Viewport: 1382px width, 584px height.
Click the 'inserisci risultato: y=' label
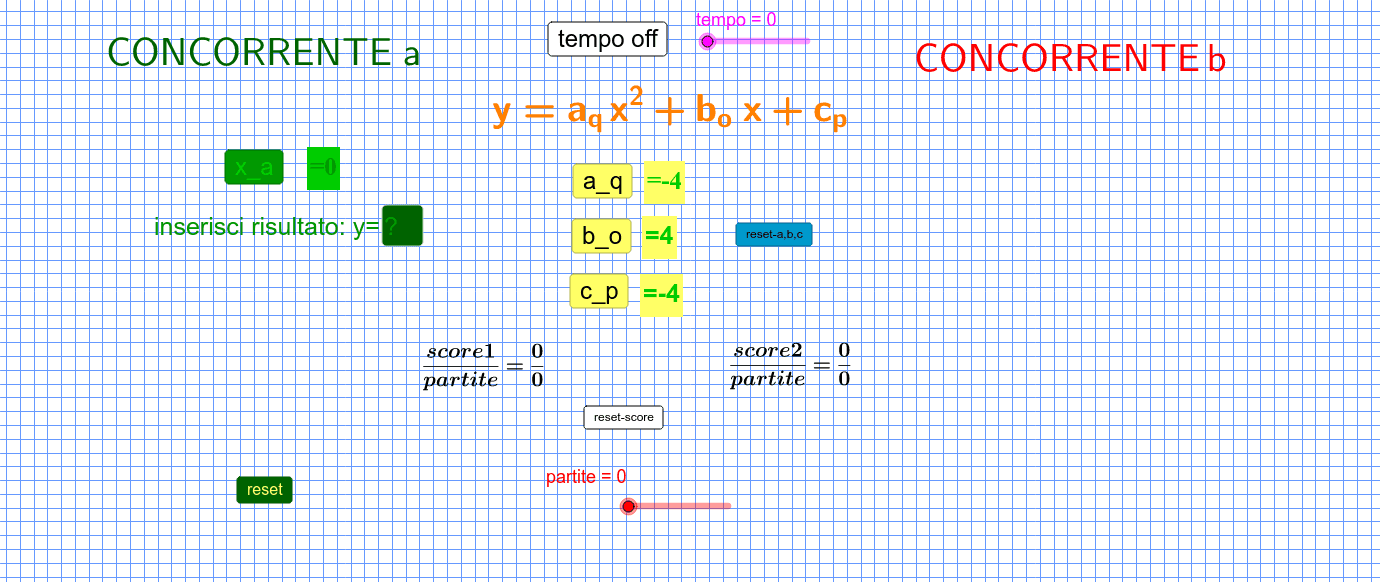coord(267,227)
